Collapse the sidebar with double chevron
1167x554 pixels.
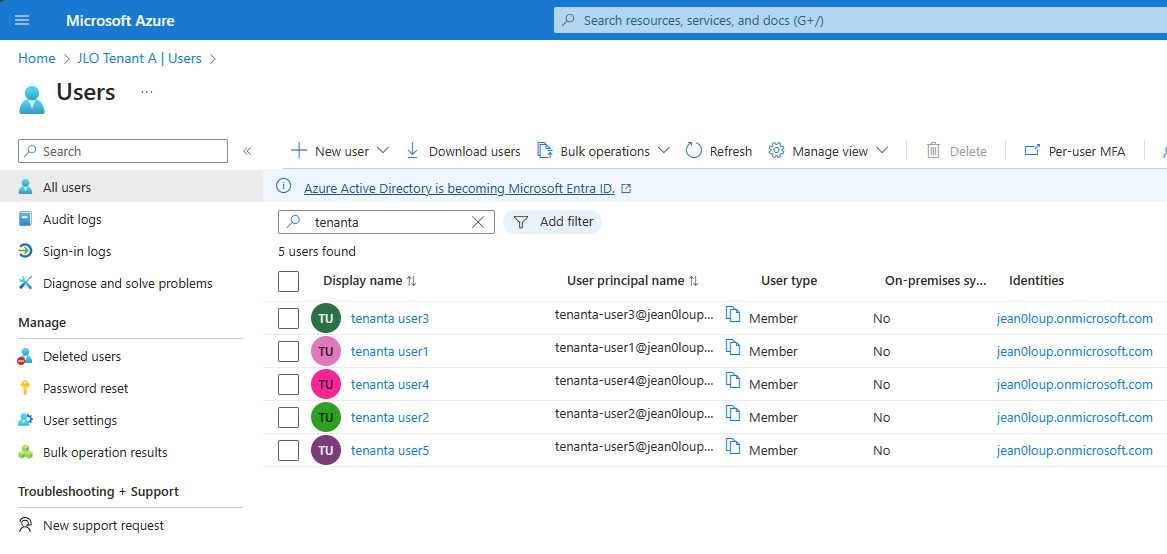pos(247,151)
